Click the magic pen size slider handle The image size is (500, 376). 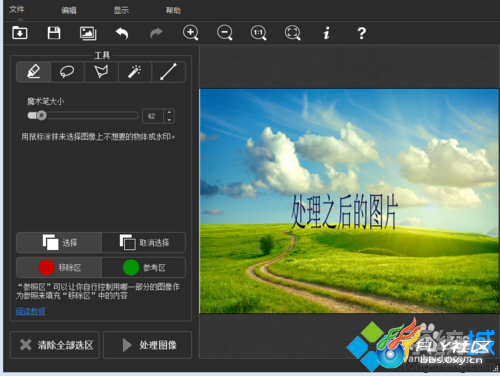pos(41,116)
